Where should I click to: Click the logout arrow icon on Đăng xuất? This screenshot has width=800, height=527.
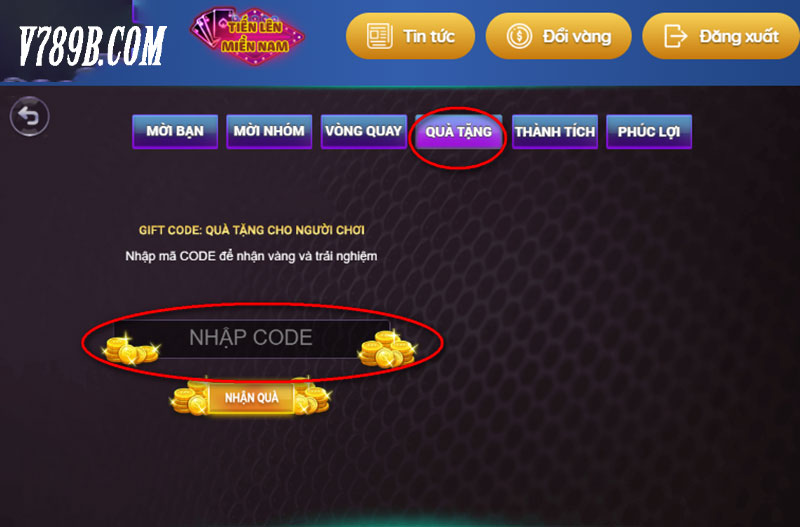coord(675,36)
